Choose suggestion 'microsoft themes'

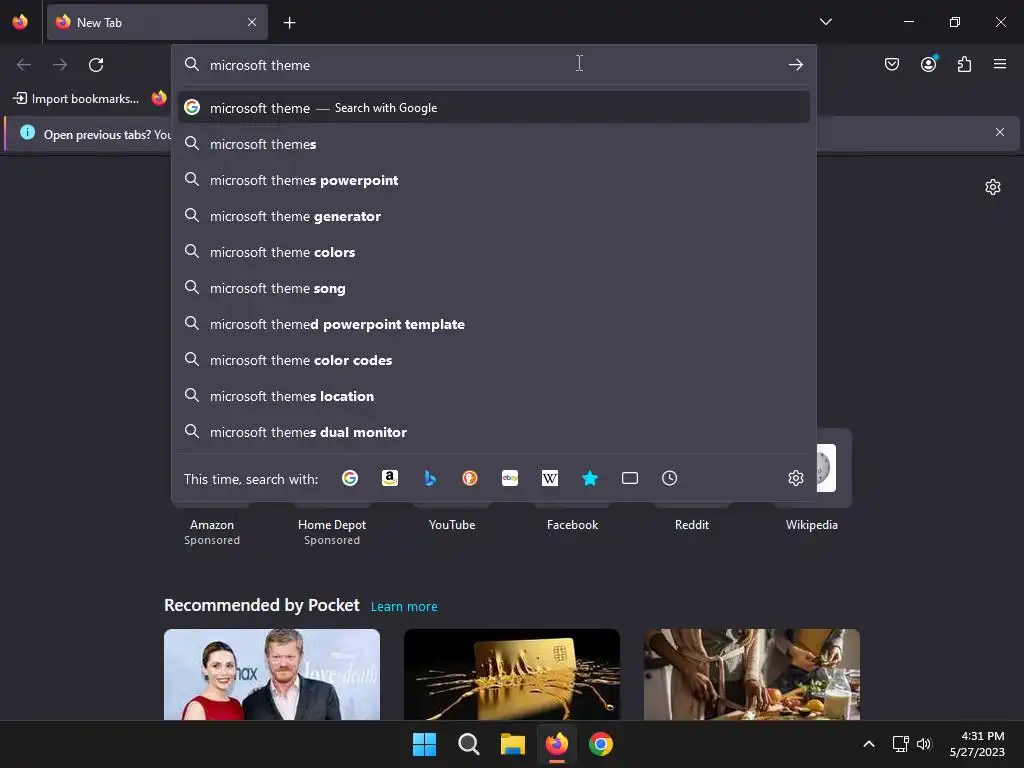[494, 144]
